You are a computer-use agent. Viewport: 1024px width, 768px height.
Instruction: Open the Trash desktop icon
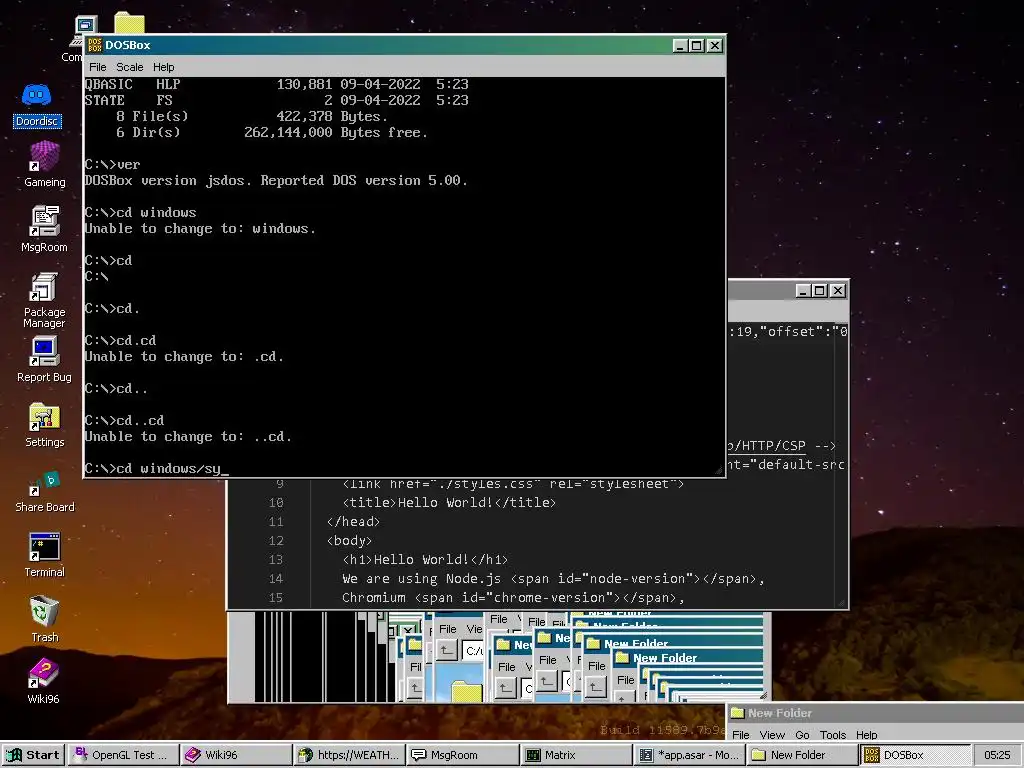(x=44, y=619)
